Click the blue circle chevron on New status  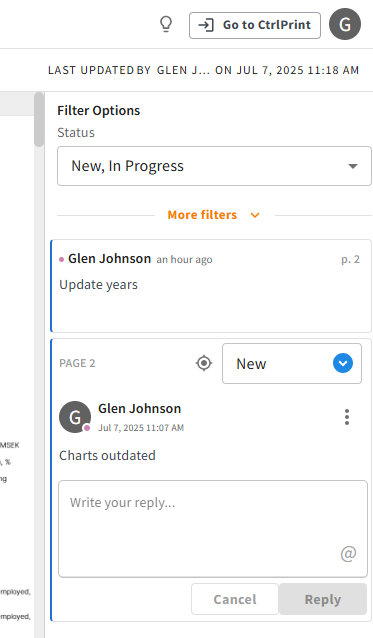coord(343,363)
